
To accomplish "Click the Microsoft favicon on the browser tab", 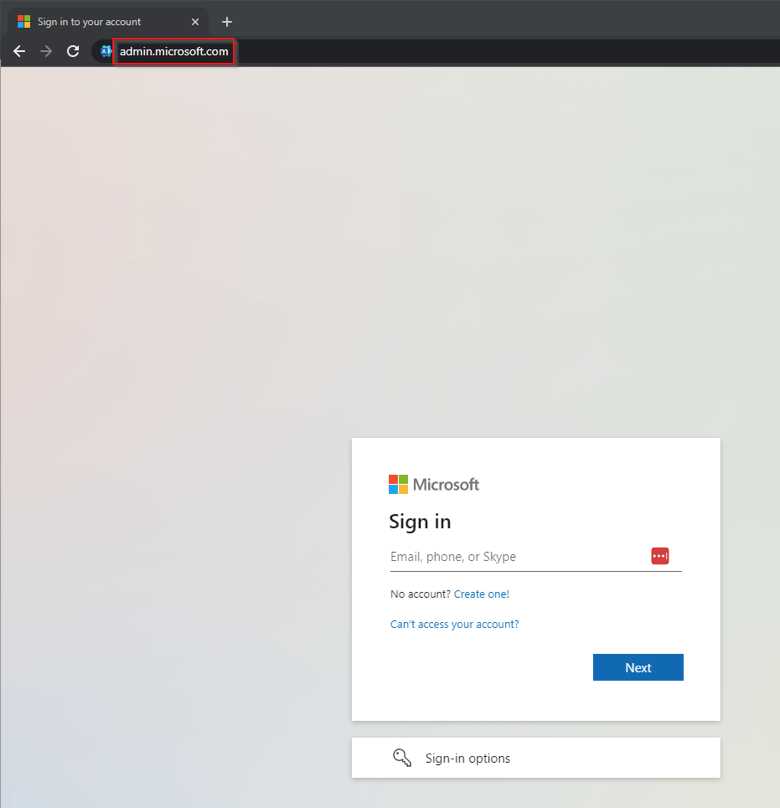I will click(x=24, y=22).
